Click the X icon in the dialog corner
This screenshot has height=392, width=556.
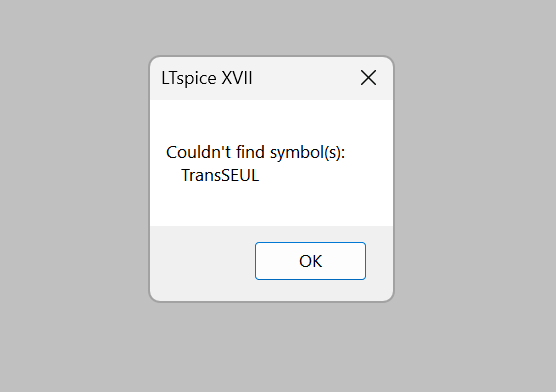pyautogui.click(x=368, y=77)
